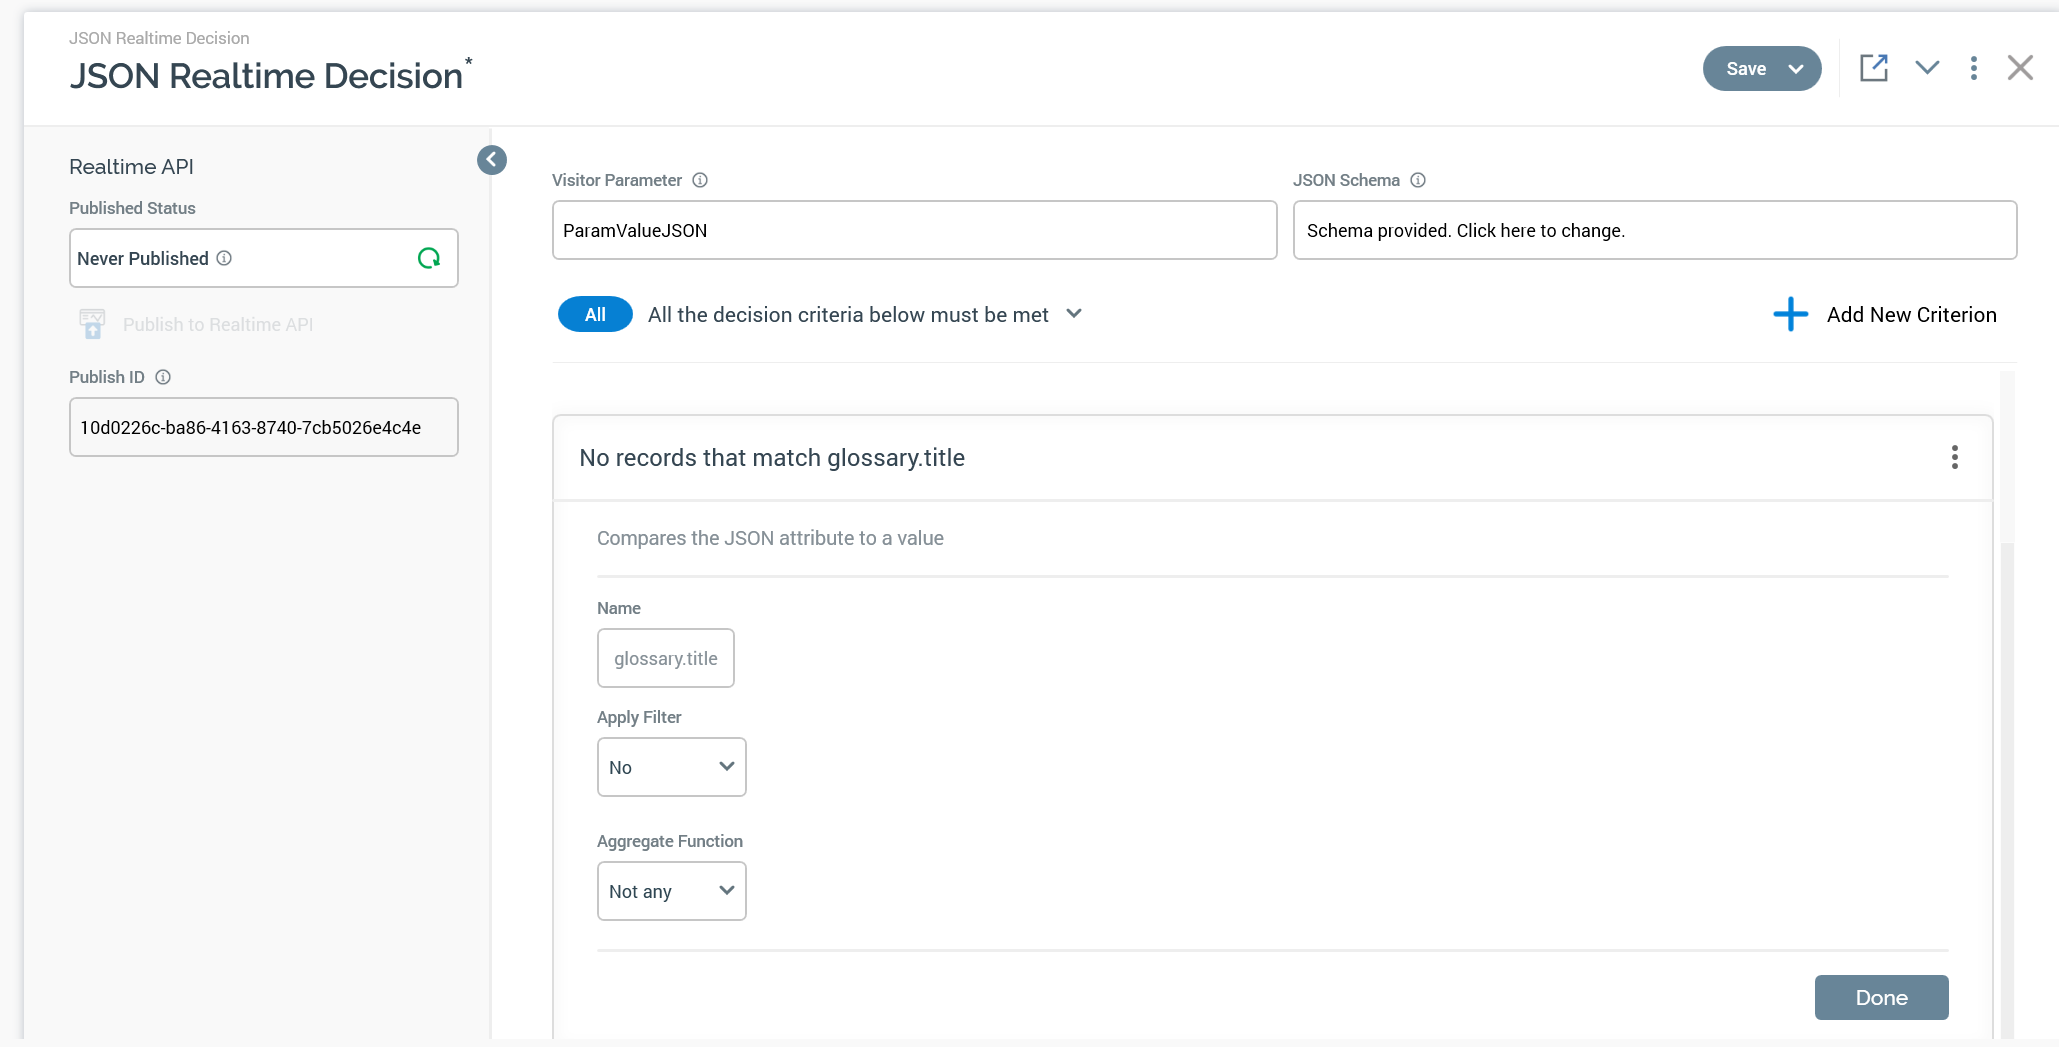The height and width of the screenshot is (1047, 2059).
Task: Expand the decision criteria match dropdown
Action: coord(1074,314)
